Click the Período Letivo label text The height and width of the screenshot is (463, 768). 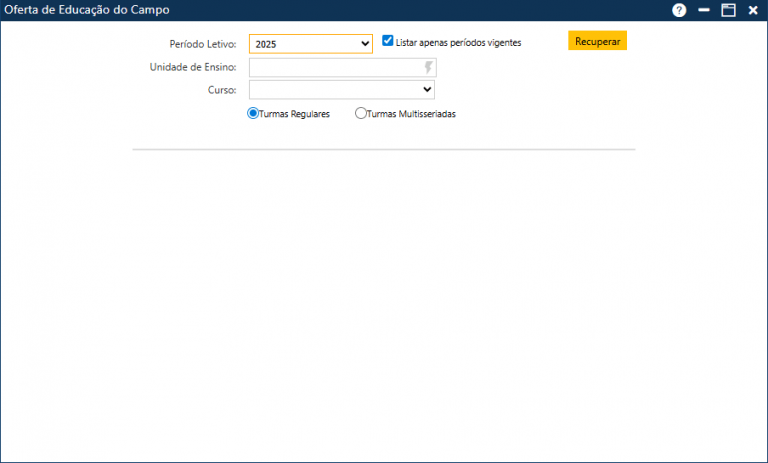click(x=203, y=44)
